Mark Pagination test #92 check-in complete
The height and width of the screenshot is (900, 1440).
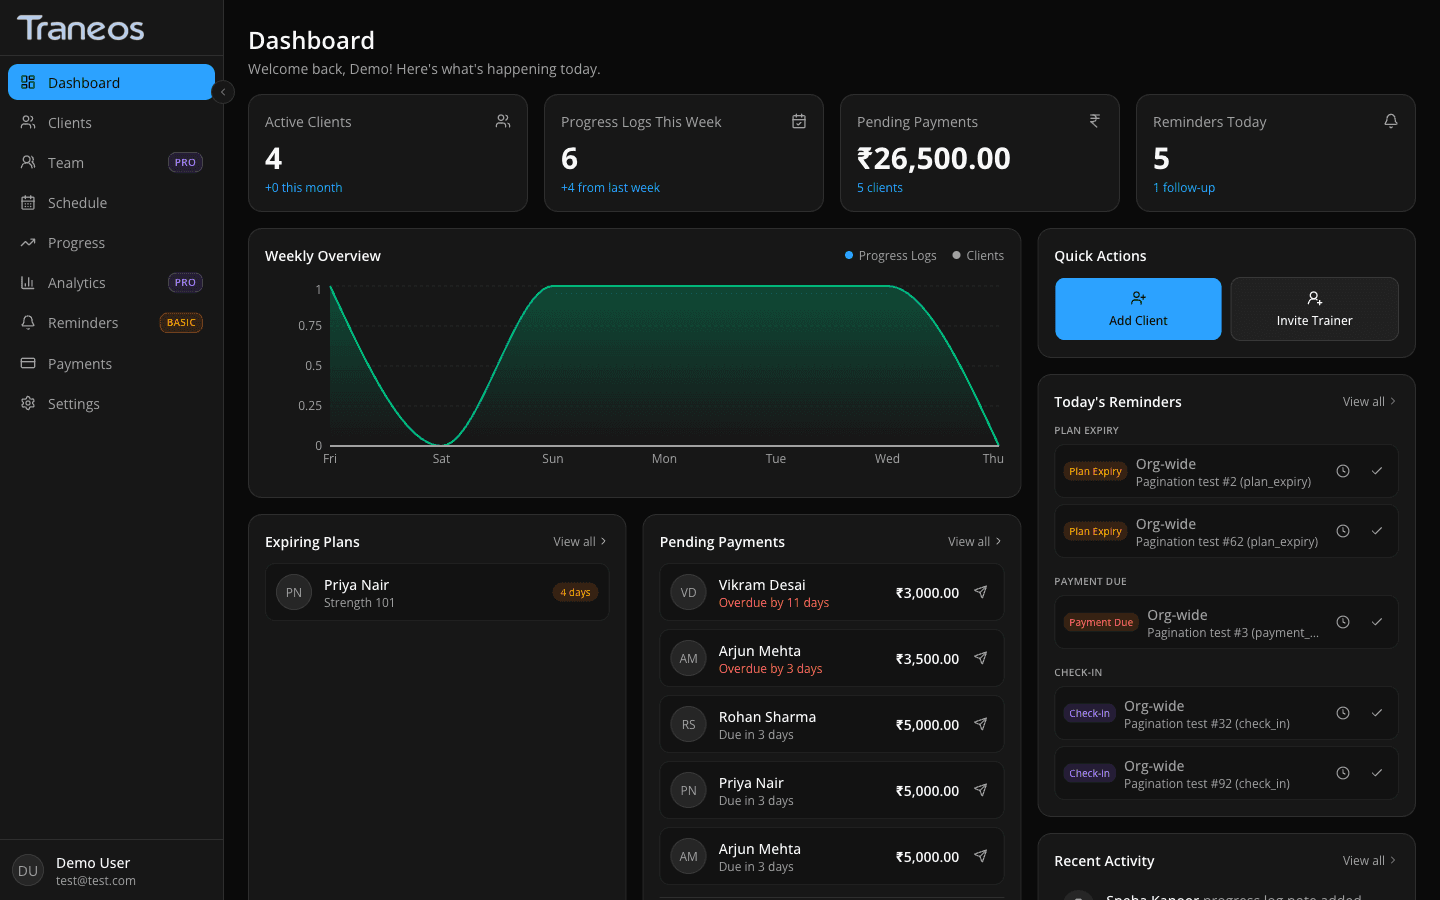[1377, 773]
